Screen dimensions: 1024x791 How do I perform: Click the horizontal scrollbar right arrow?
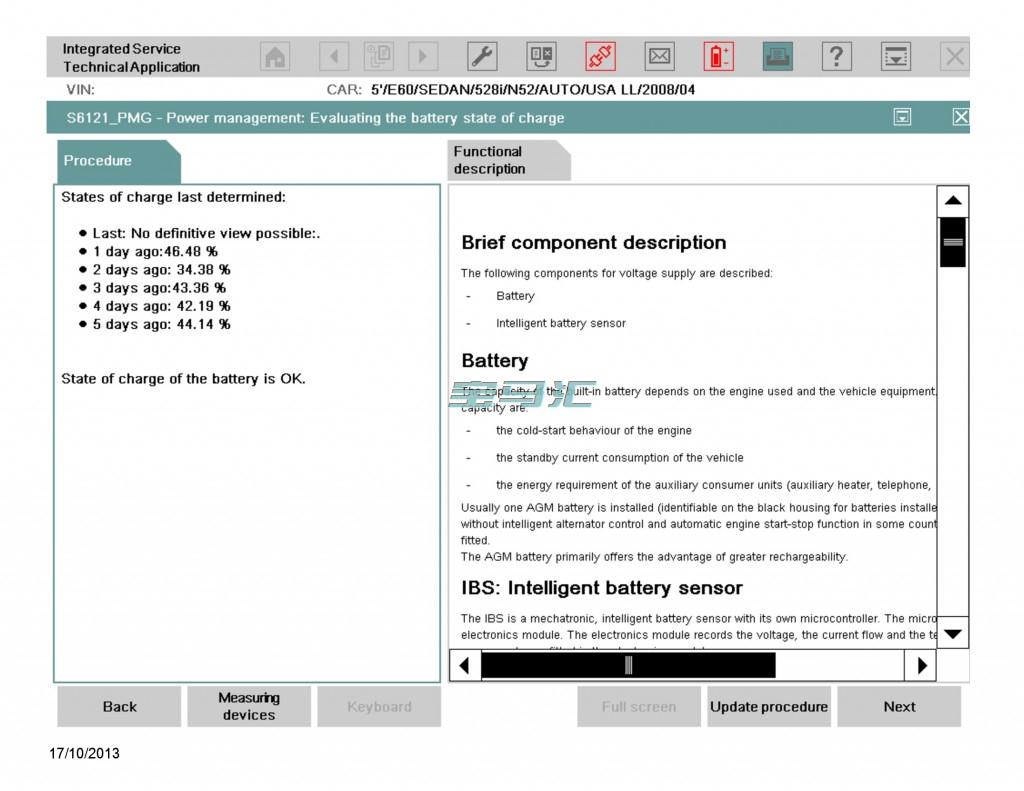pyautogui.click(x=920, y=666)
